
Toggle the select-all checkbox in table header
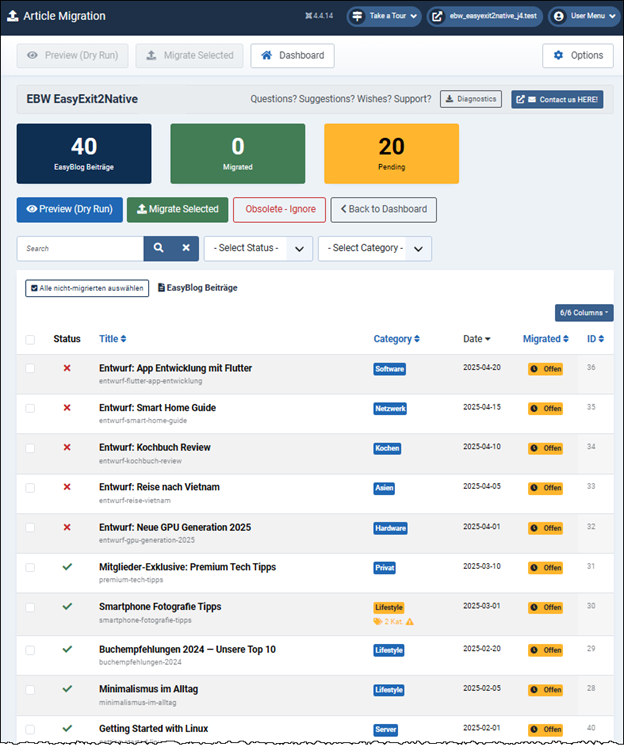click(30, 340)
